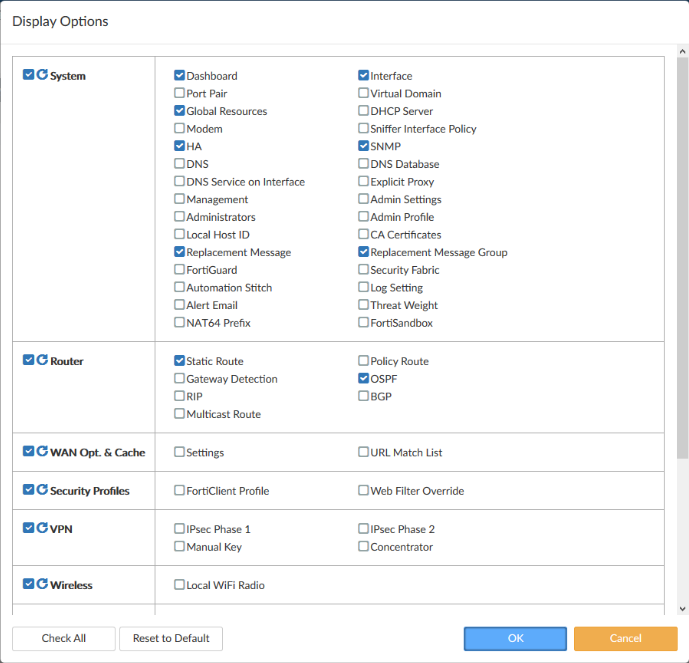
Task: Enable Web Filter Override
Action: [363, 490]
